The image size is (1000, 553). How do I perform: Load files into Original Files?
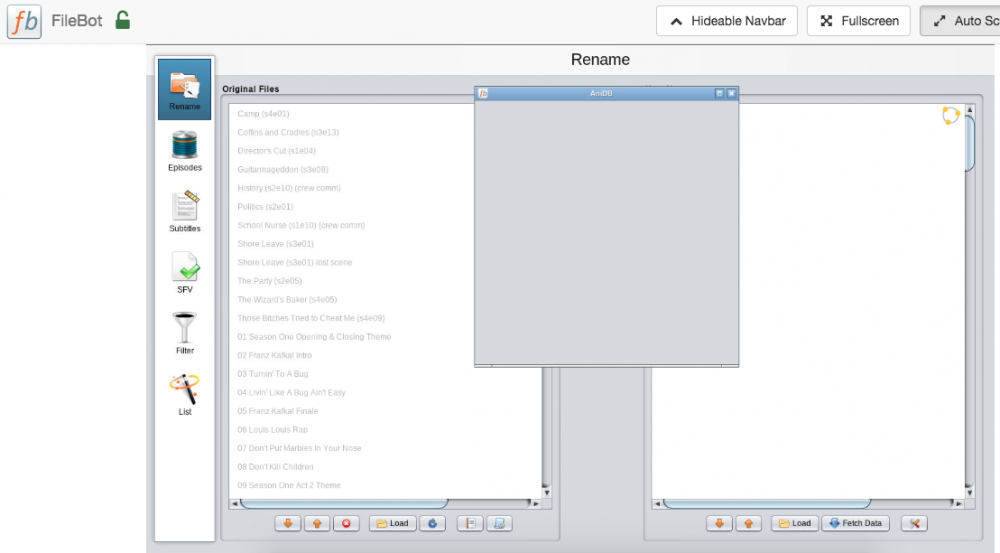tap(392, 524)
